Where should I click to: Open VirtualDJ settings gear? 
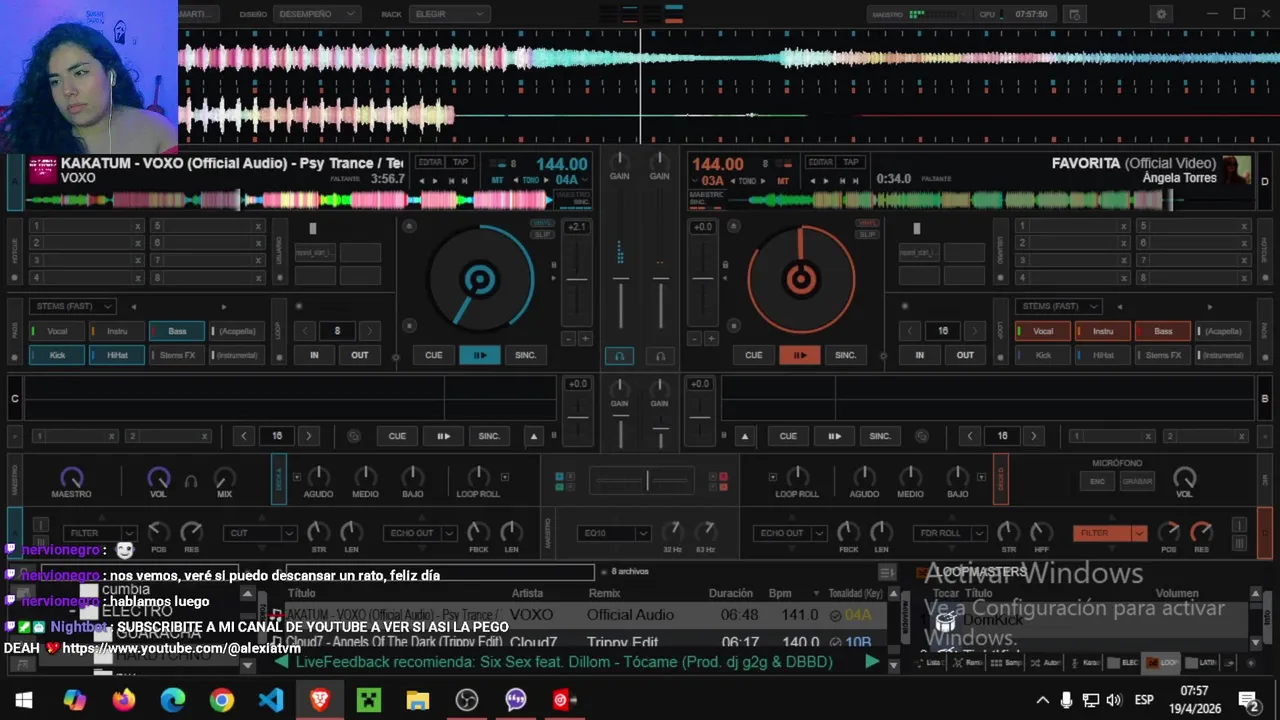[x=1161, y=14]
